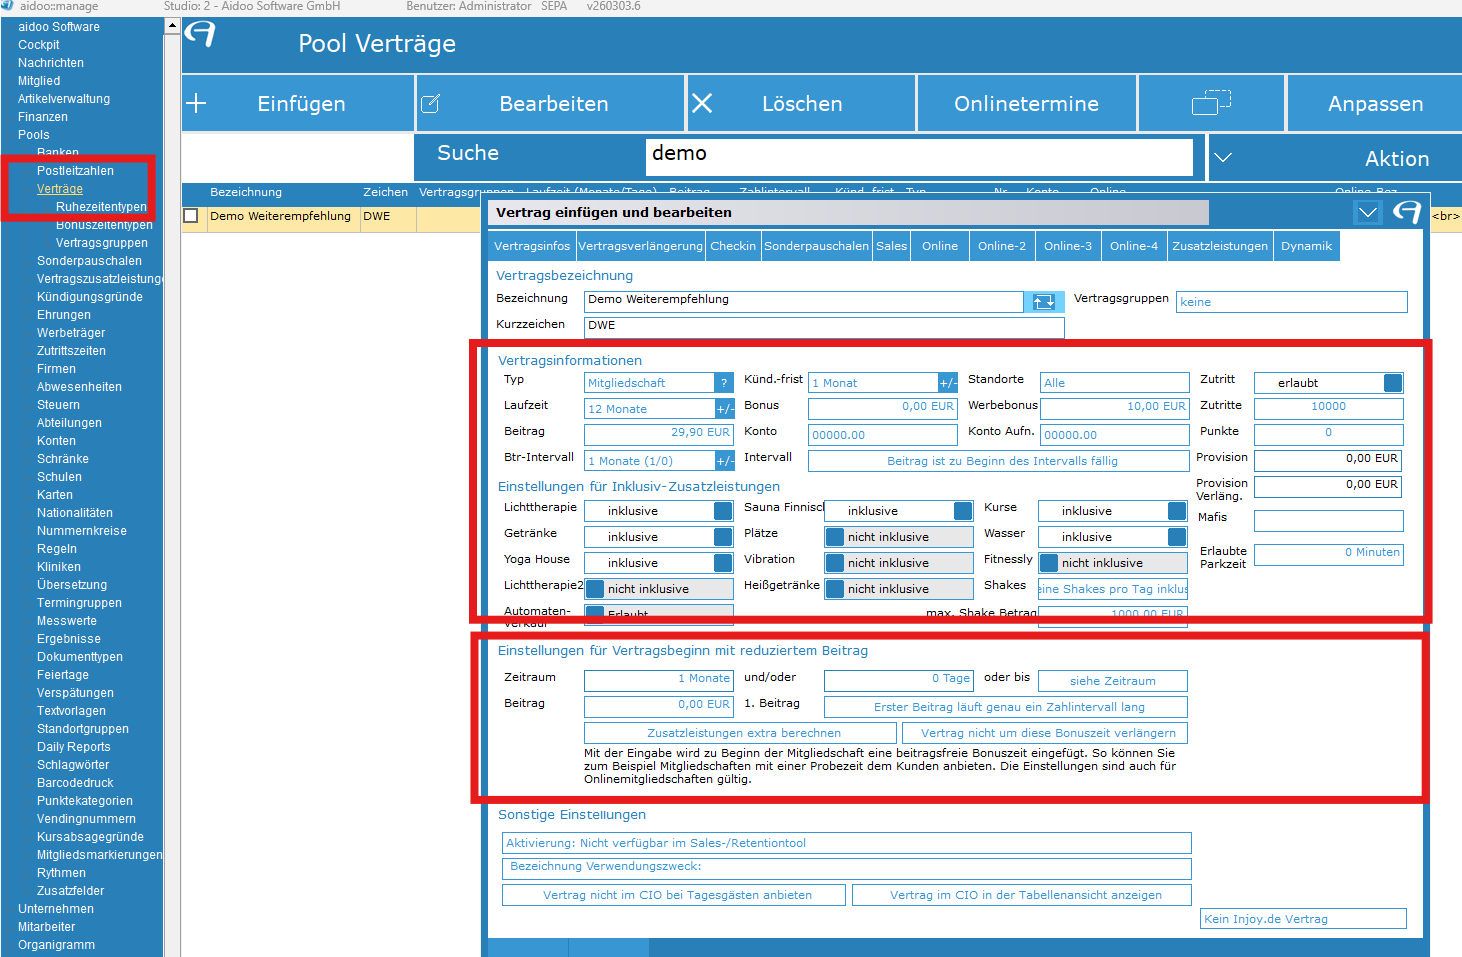
Task: Toggle the Lichttherapie inklusive switch
Action: point(723,511)
